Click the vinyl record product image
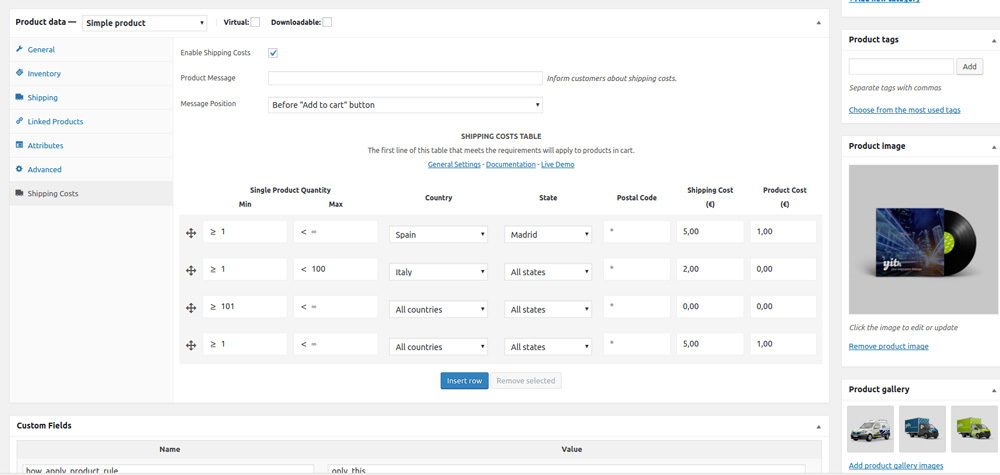 (922, 240)
